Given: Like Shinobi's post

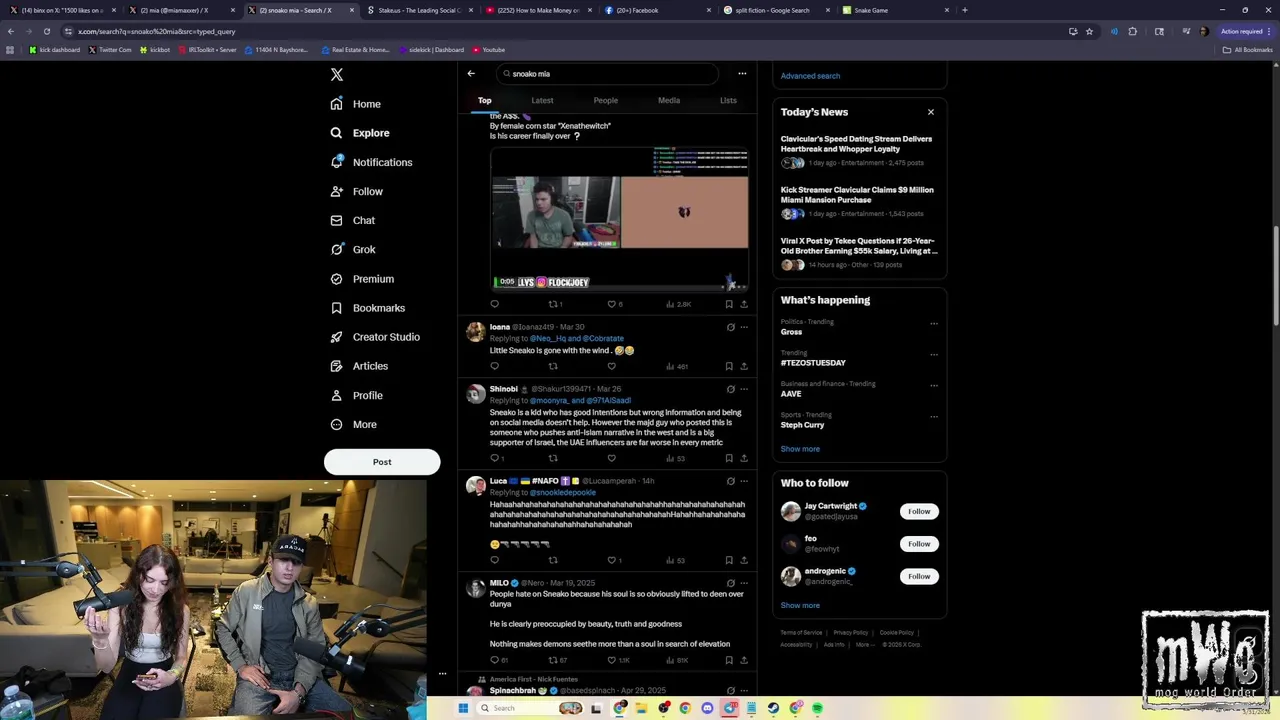Looking at the screenshot, I should pyautogui.click(x=611, y=458).
